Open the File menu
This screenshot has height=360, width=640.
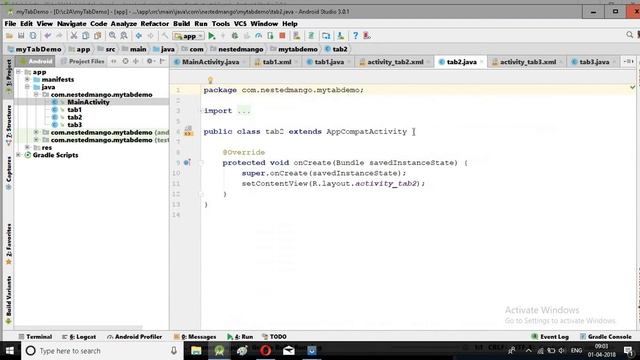point(10,24)
